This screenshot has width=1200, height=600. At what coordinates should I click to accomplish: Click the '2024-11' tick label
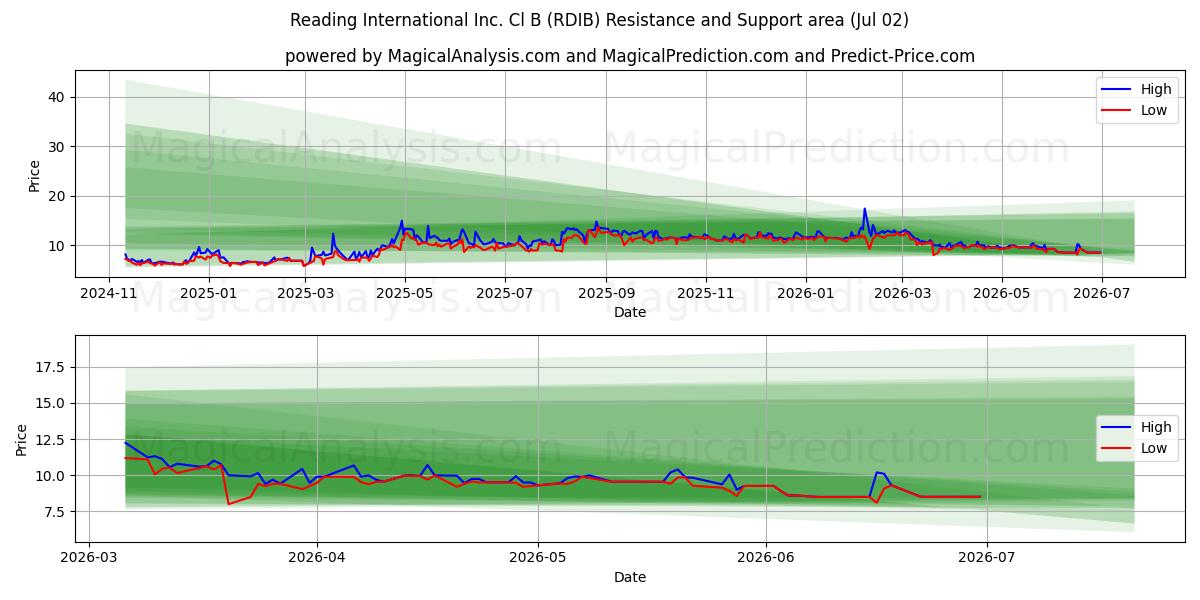point(109,293)
